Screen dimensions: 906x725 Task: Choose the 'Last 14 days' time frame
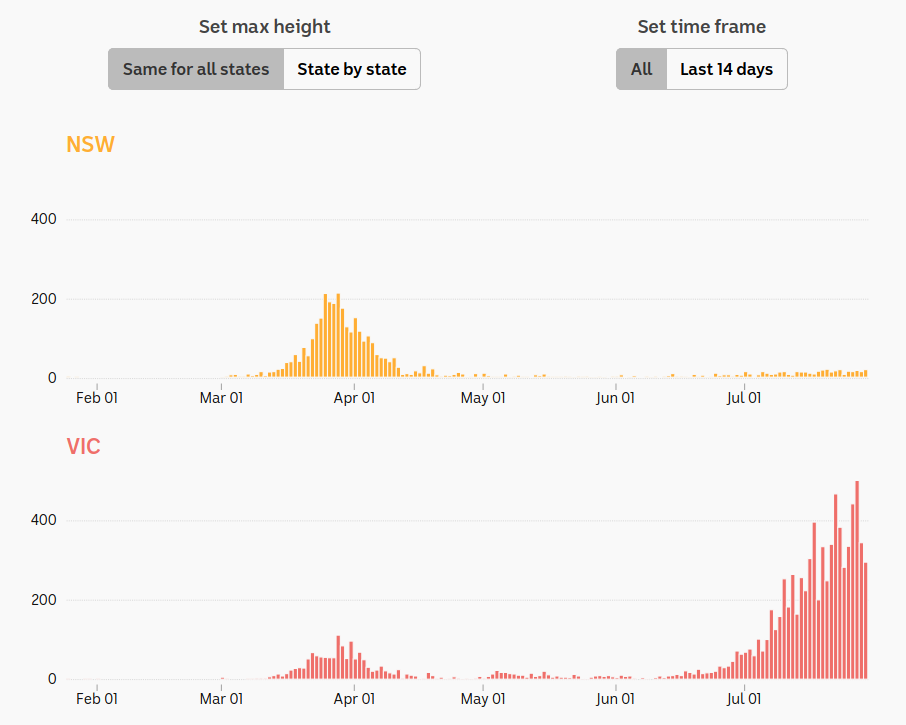(726, 69)
